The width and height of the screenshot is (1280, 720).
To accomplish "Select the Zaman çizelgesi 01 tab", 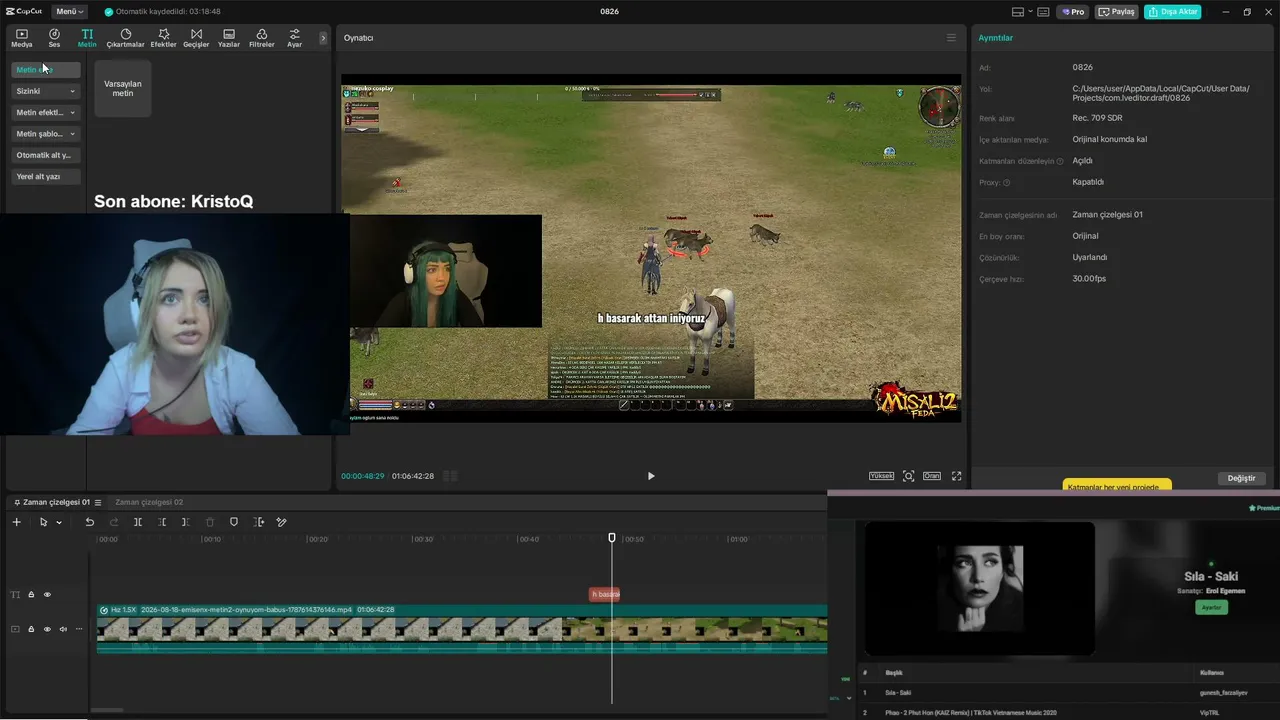I will (56, 502).
